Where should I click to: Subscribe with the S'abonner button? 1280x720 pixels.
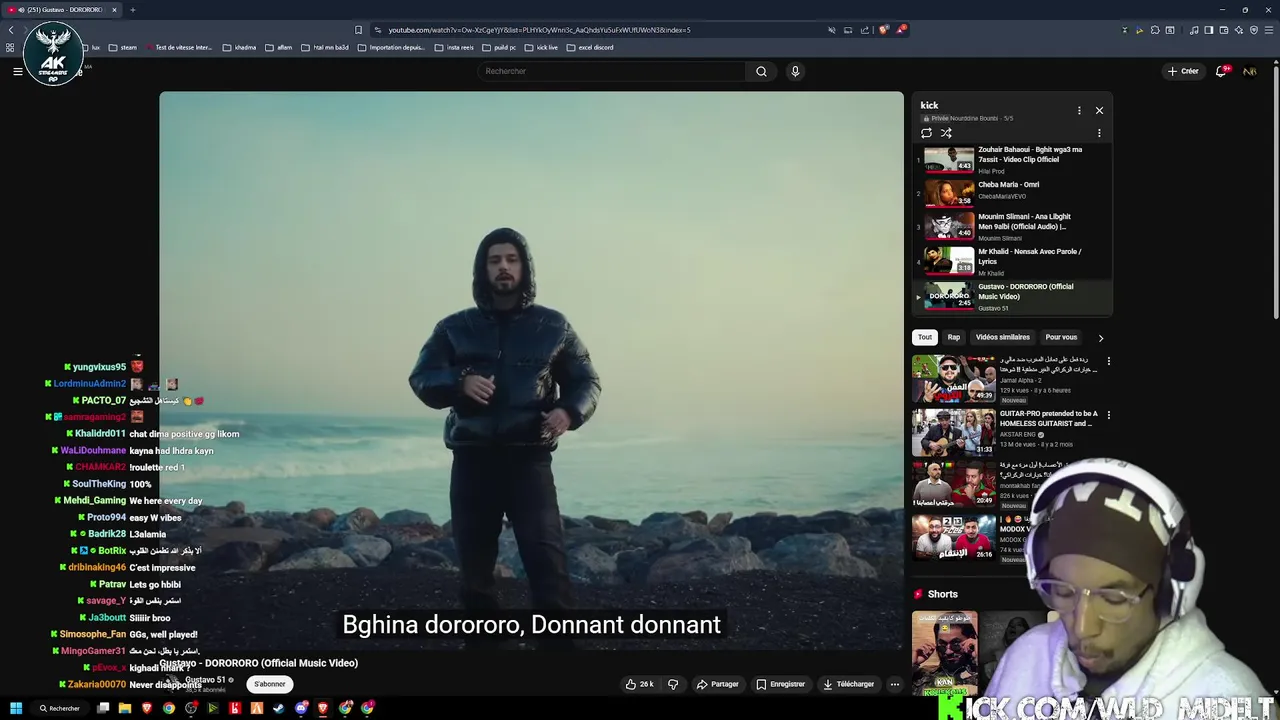point(270,684)
